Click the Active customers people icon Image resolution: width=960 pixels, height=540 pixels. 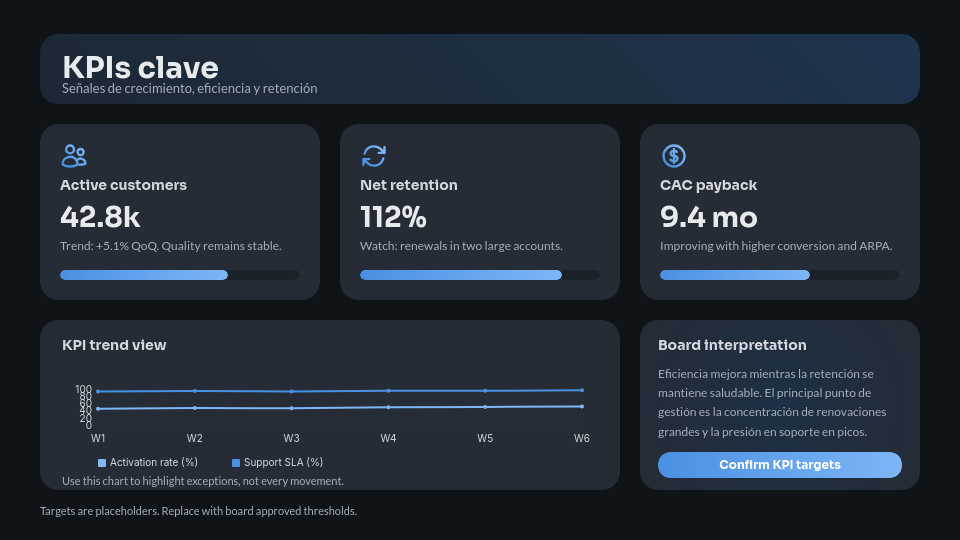click(x=74, y=156)
